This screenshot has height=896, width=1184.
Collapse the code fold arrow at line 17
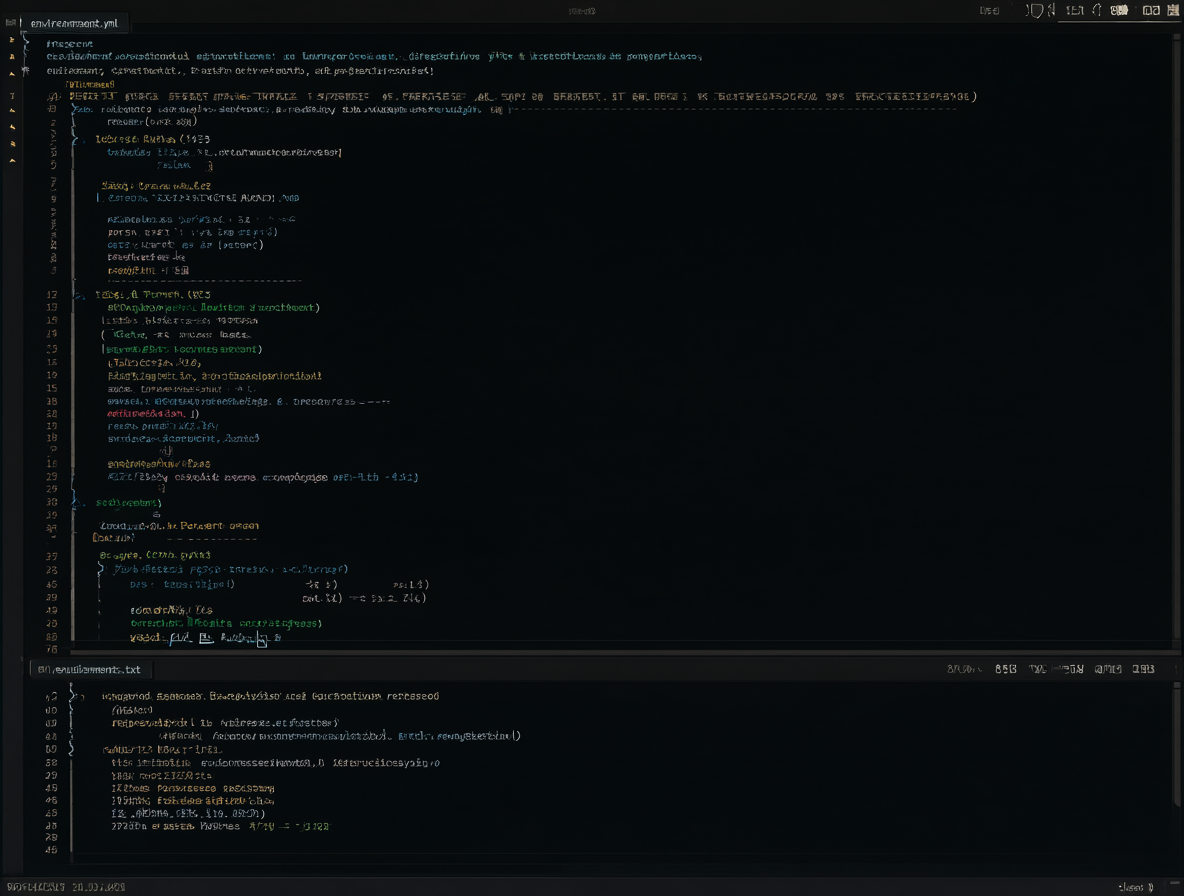coord(79,295)
